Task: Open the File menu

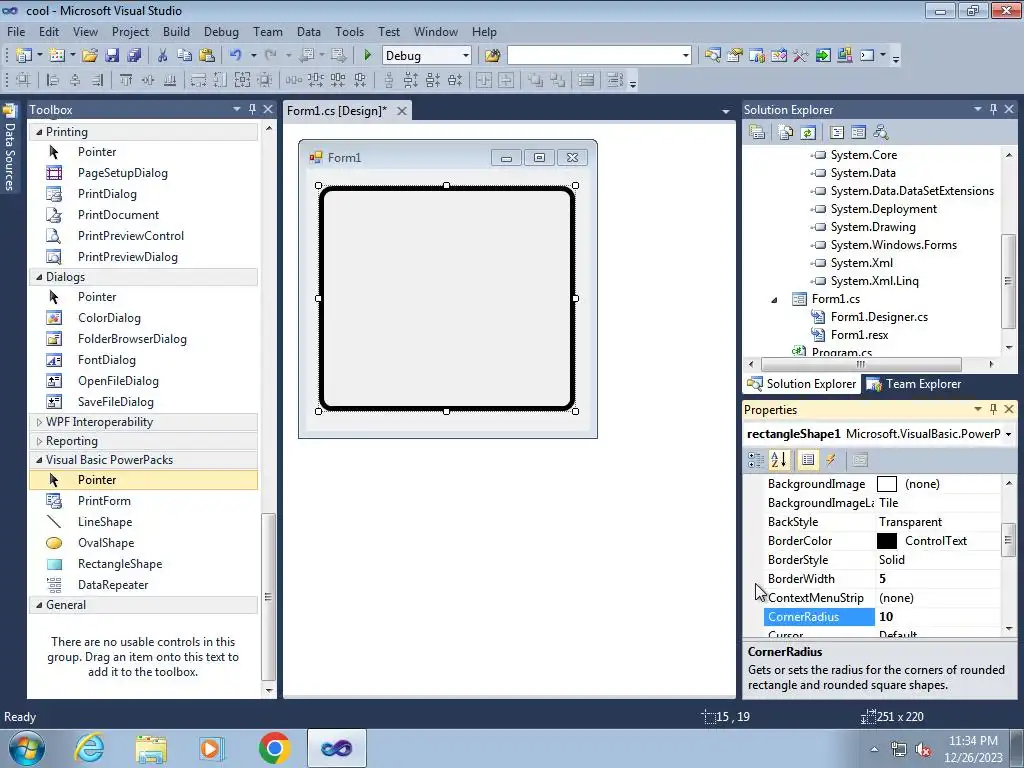Action: coord(16,31)
